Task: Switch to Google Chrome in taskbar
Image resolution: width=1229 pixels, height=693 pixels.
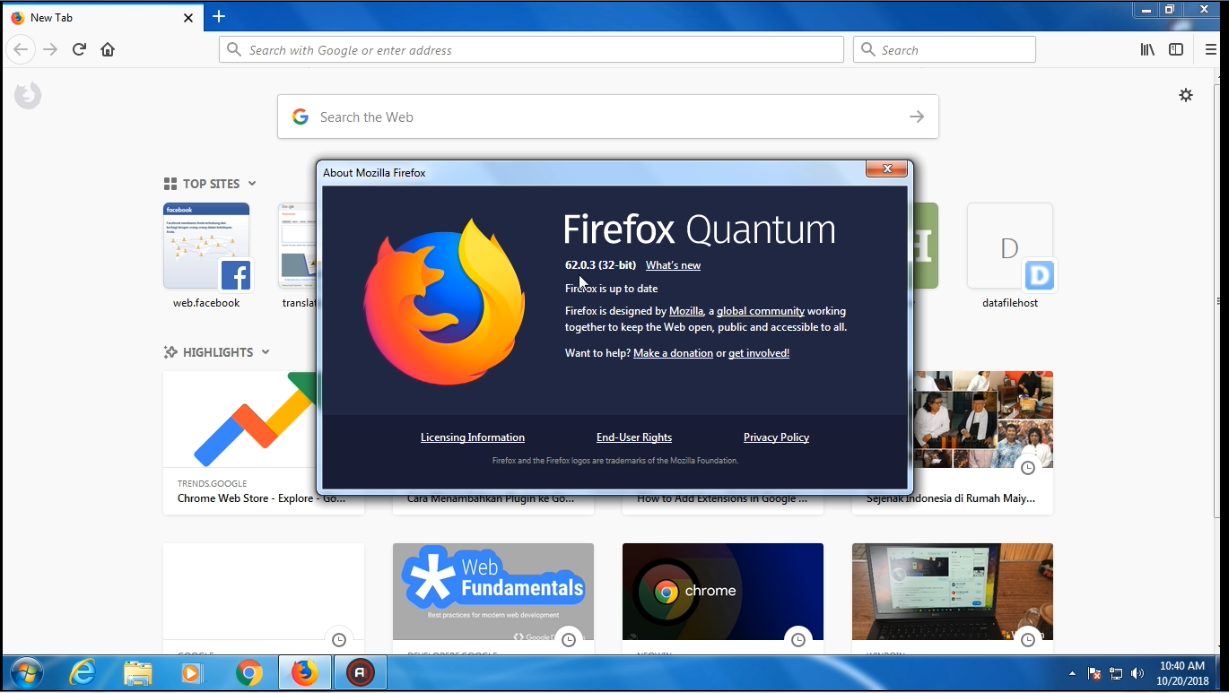Action: click(x=249, y=673)
